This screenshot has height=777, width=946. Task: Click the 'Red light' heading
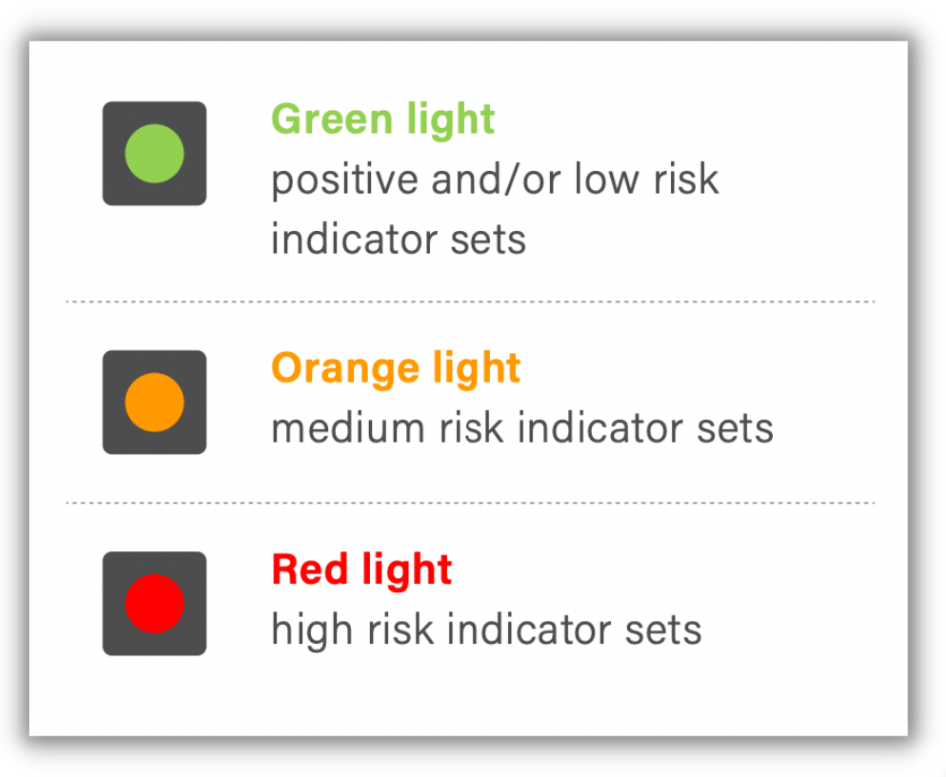[x=362, y=571]
